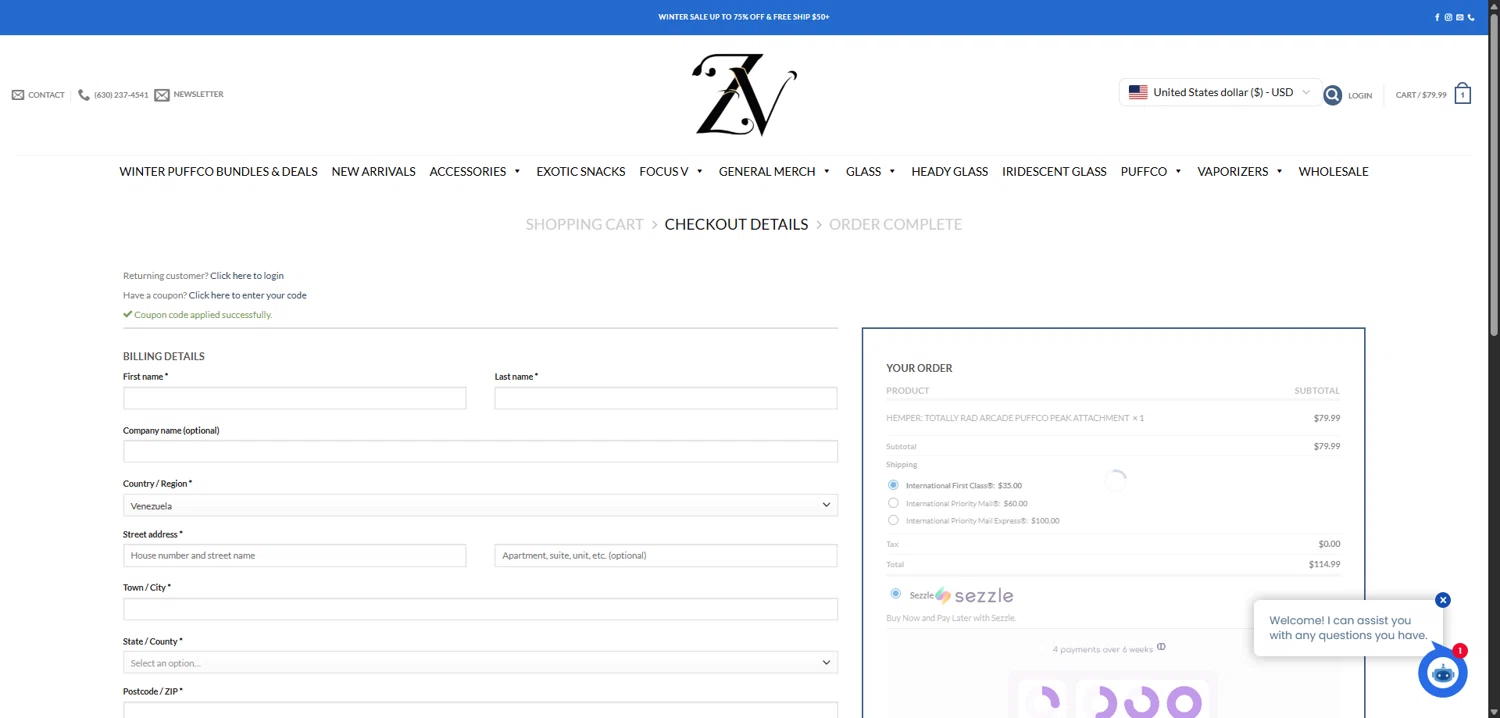Screen dimensions: 1500x718
Task: Select International Priority Mail Express $100.00 option
Action: click(x=893, y=520)
